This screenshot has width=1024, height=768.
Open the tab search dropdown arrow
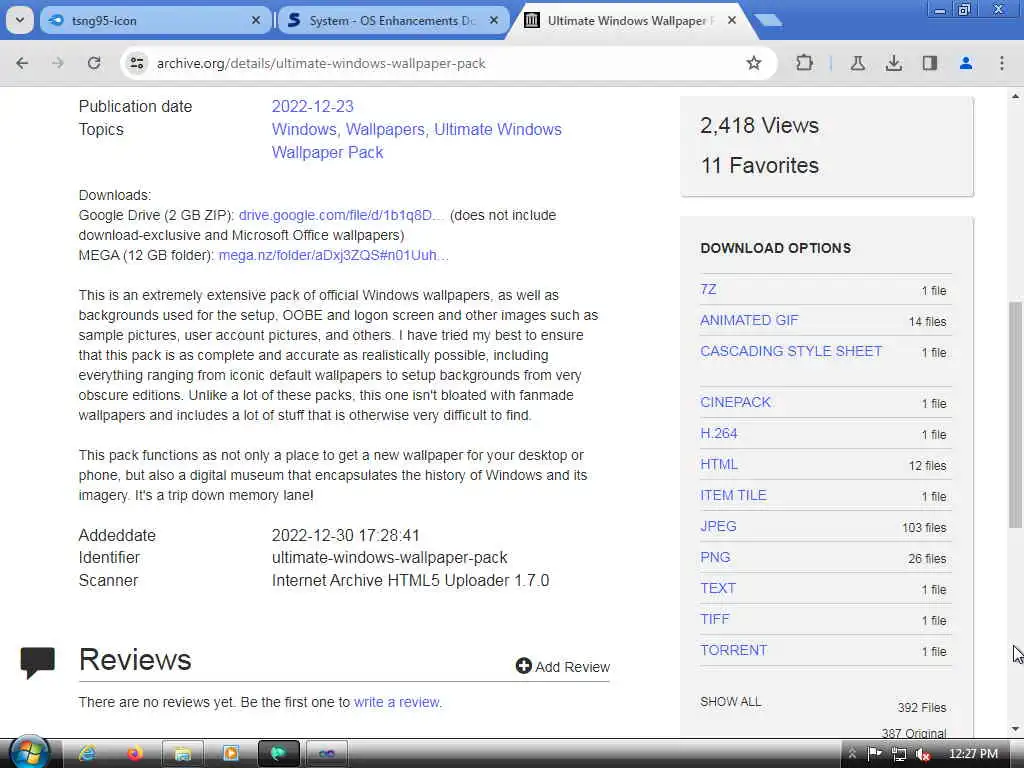click(x=20, y=20)
